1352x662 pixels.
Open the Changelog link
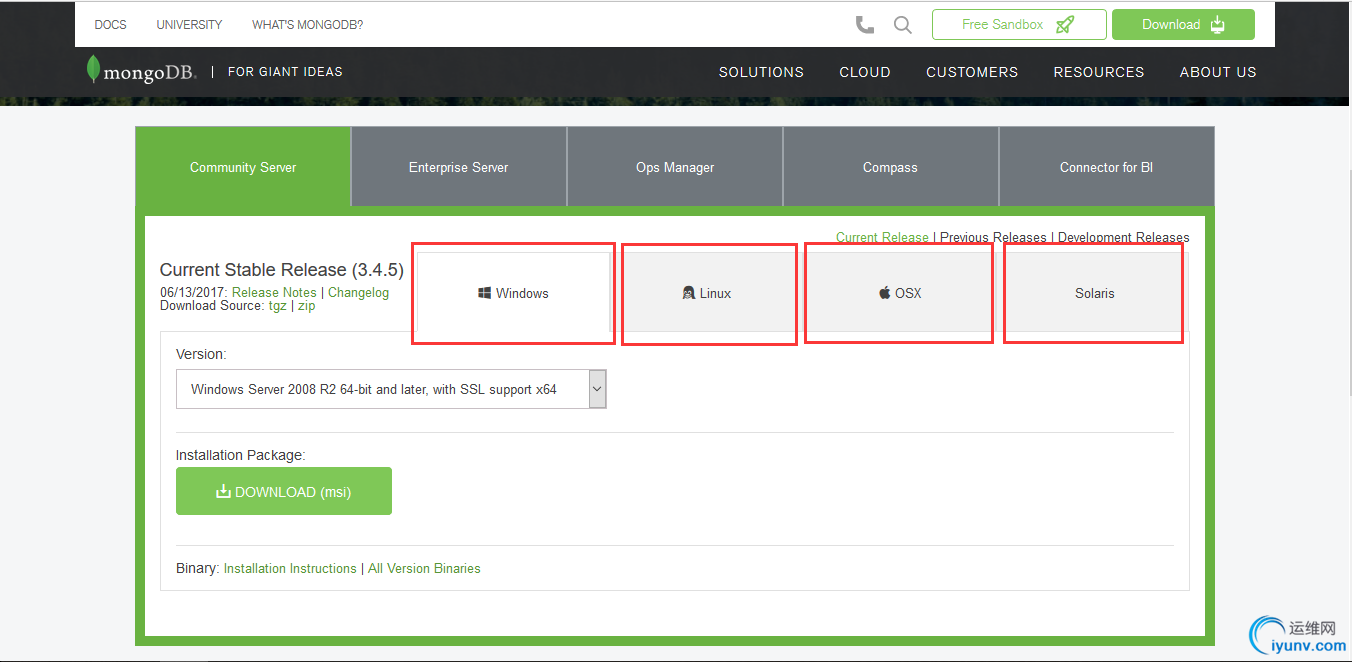(359, 293)
